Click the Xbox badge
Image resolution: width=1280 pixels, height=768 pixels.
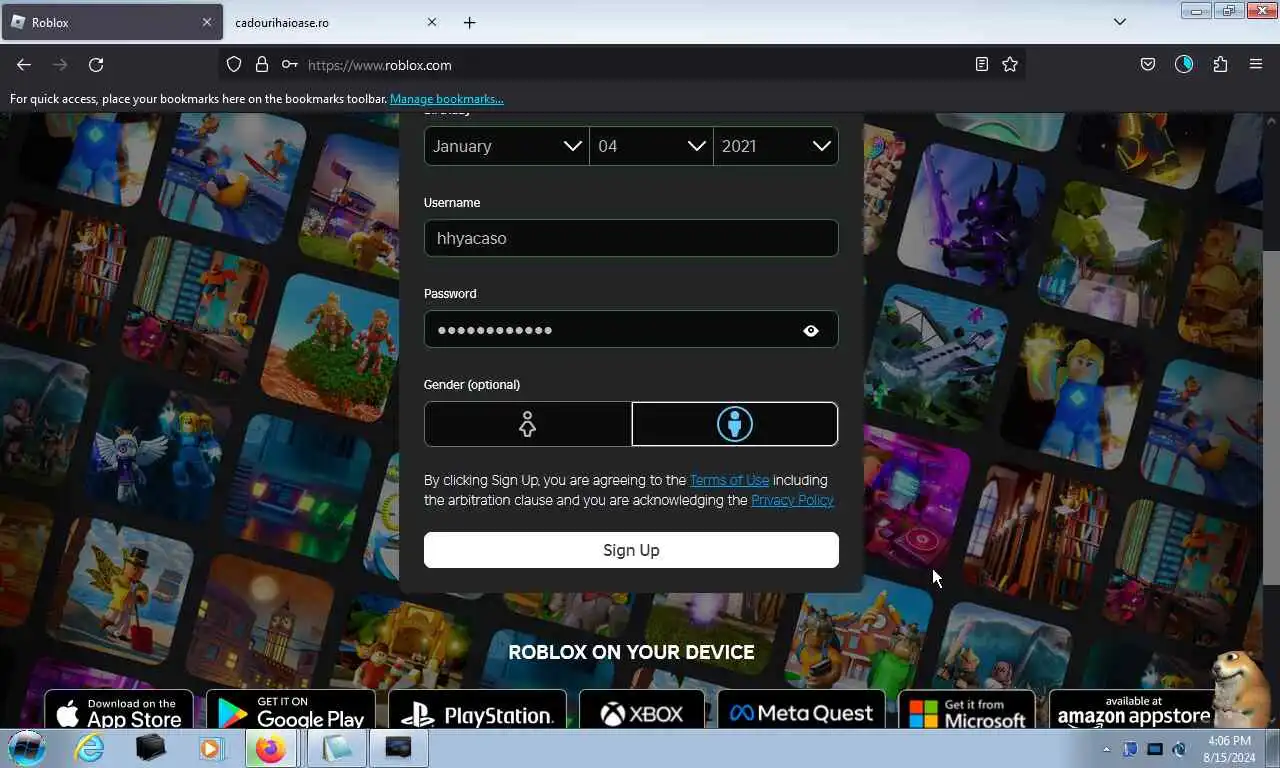click(642, 711)
